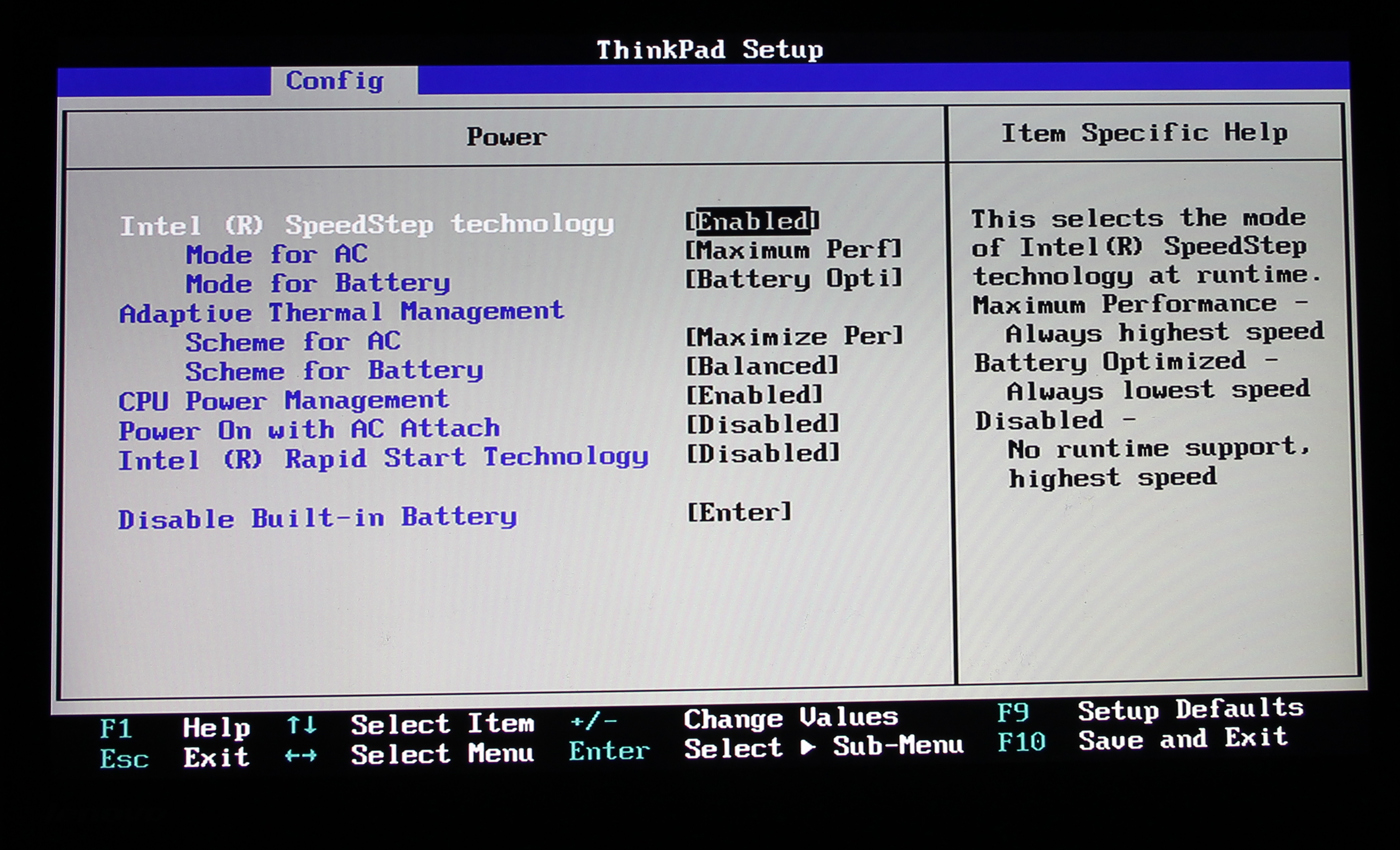This screenshot has width=1400, height=850.
Task: Click help text 'Always highest speed'
Action: click(x=1165, y=332)
